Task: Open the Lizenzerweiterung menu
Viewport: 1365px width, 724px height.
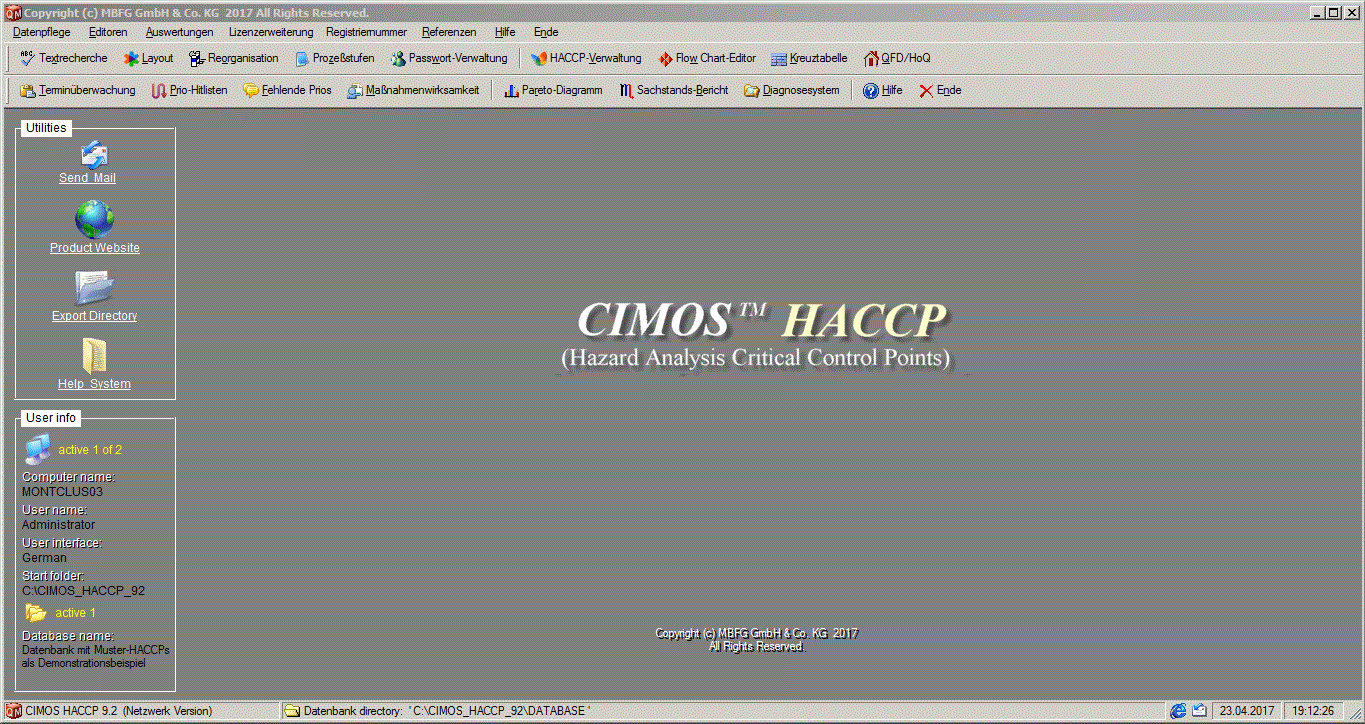Action: point(270,32)
